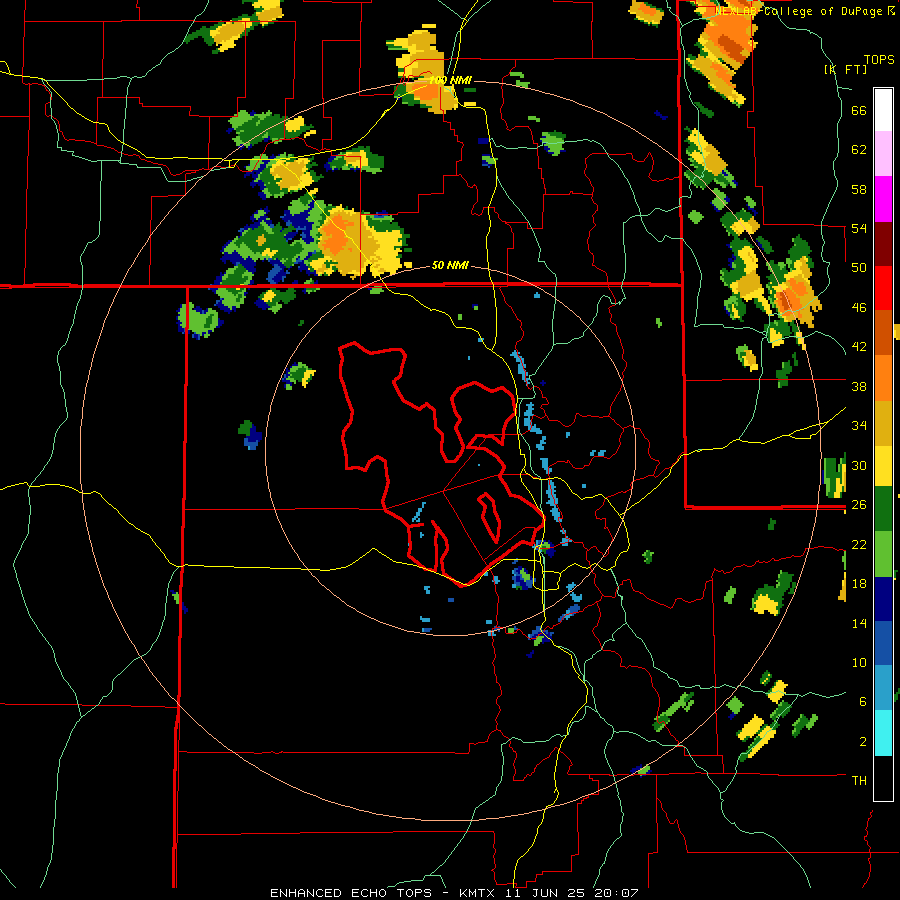Click the 18 legend value
Image resolution: width=900 pixels, height=900 pixels.
point(859,584)
